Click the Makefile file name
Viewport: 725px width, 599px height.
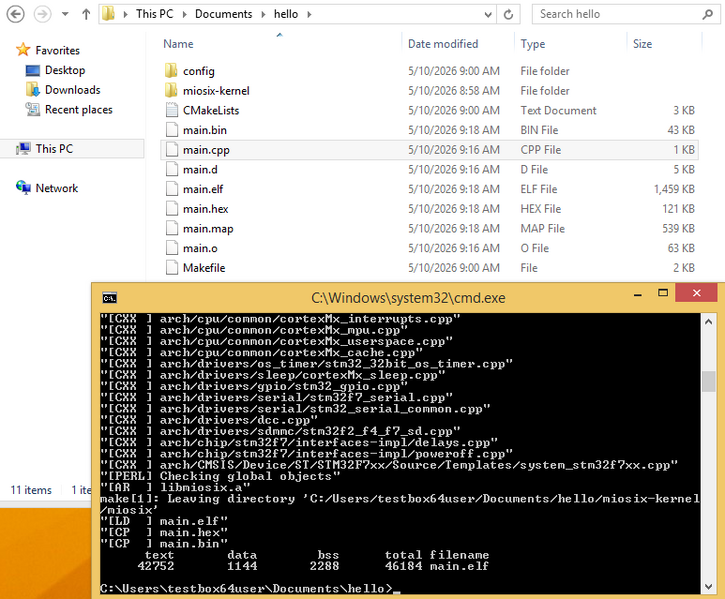click(204, 268)
